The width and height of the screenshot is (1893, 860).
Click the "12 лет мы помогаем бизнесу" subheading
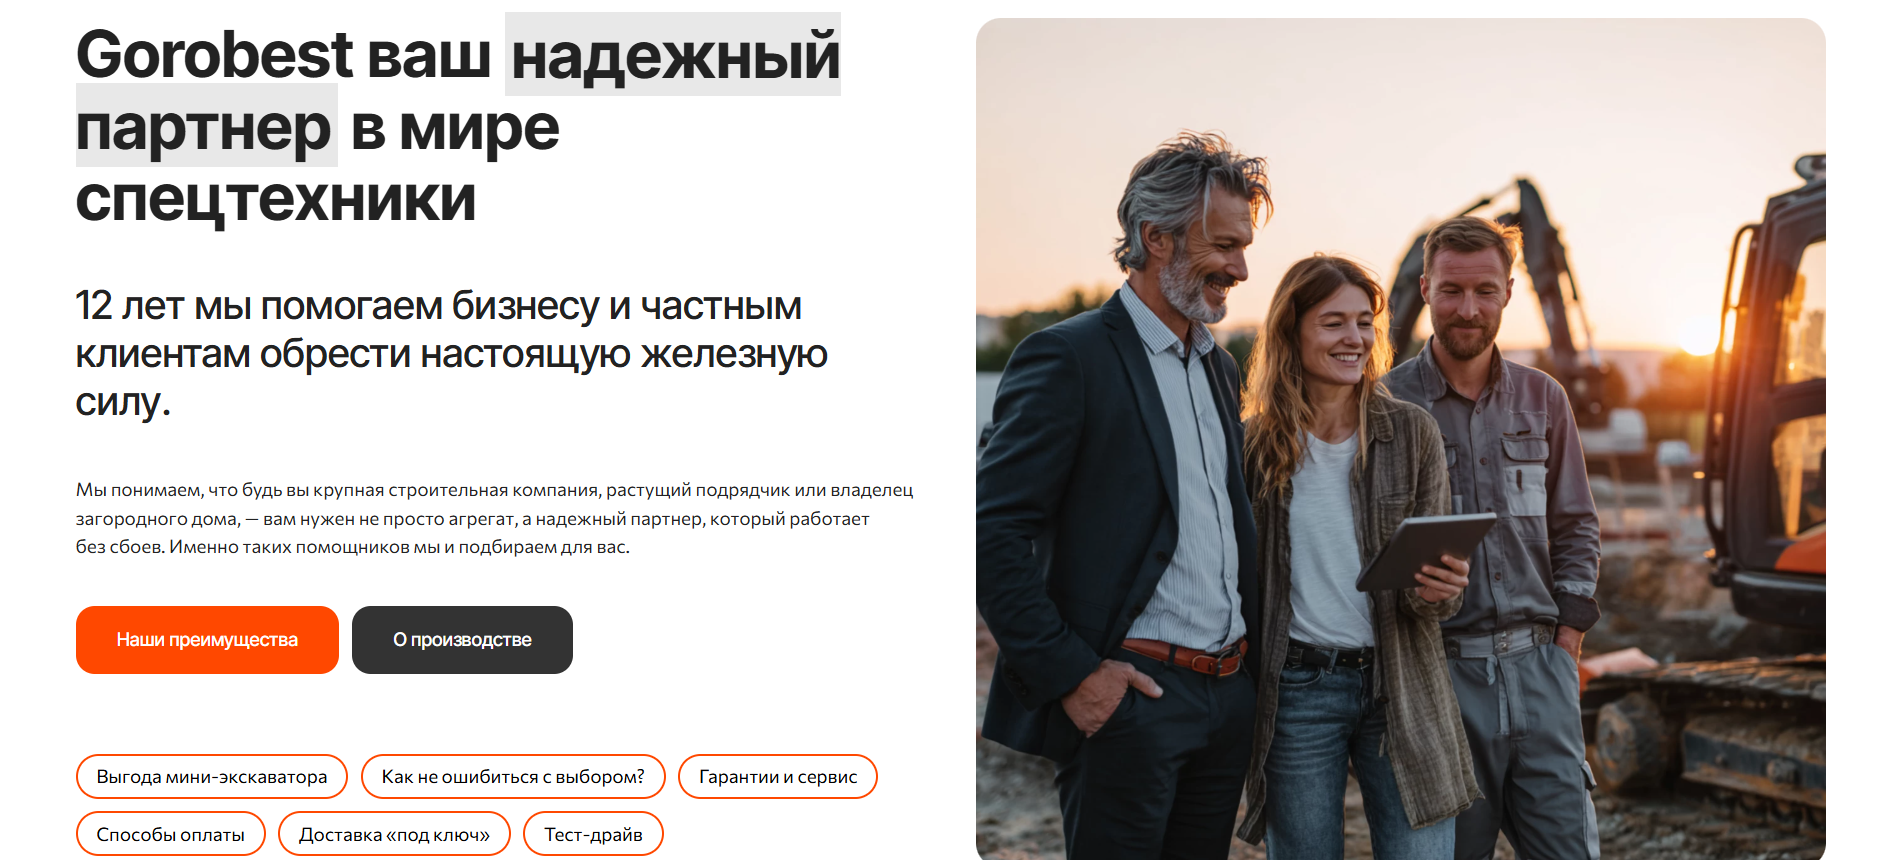452,353
